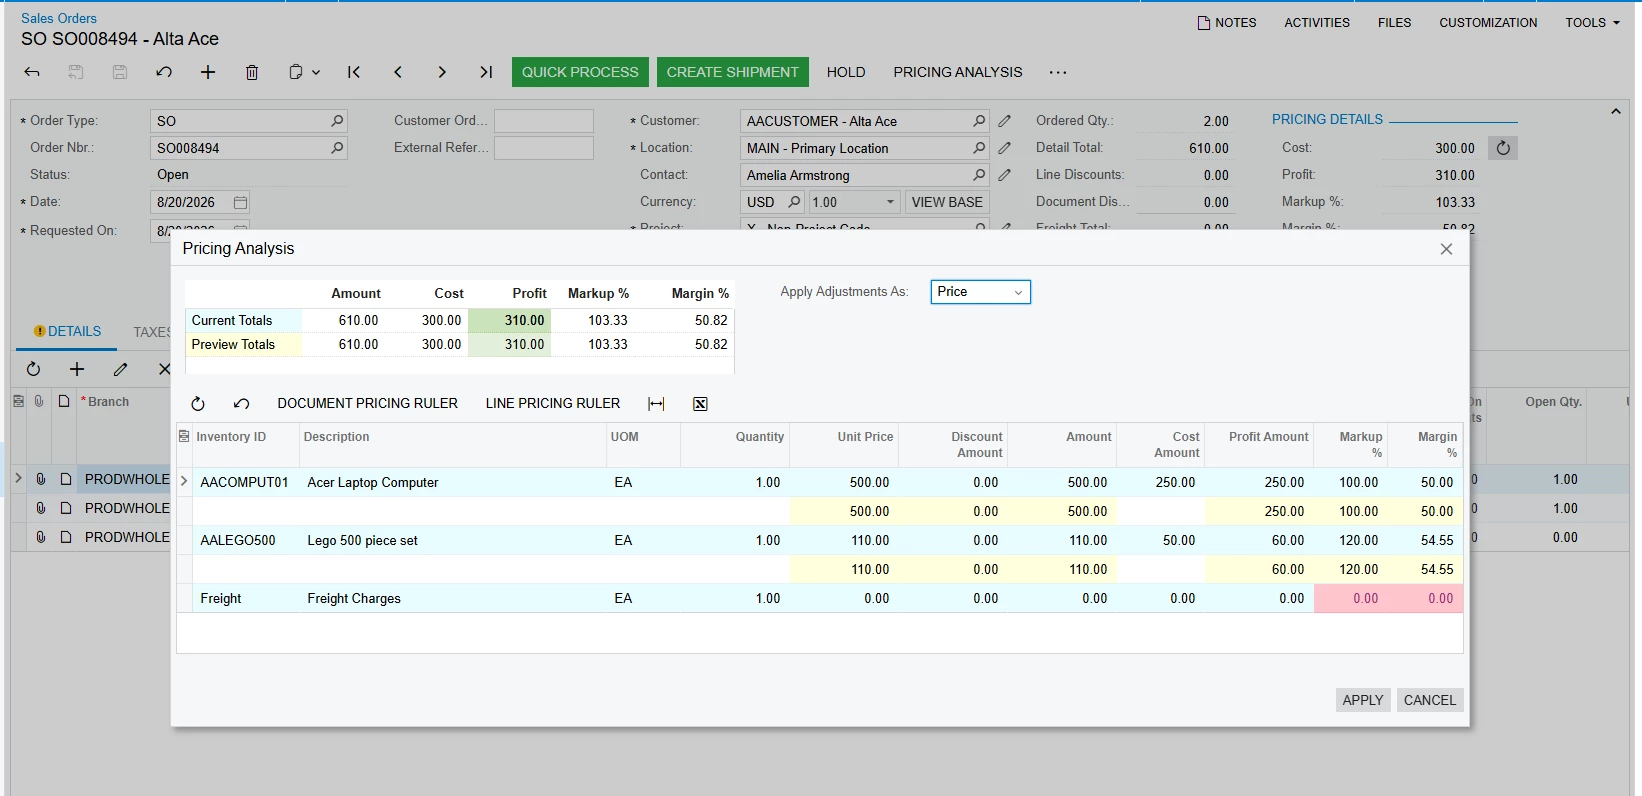Switch to the DETAILS tab
The width and height of the screenshot is (1642, 796).
point(68,332)
